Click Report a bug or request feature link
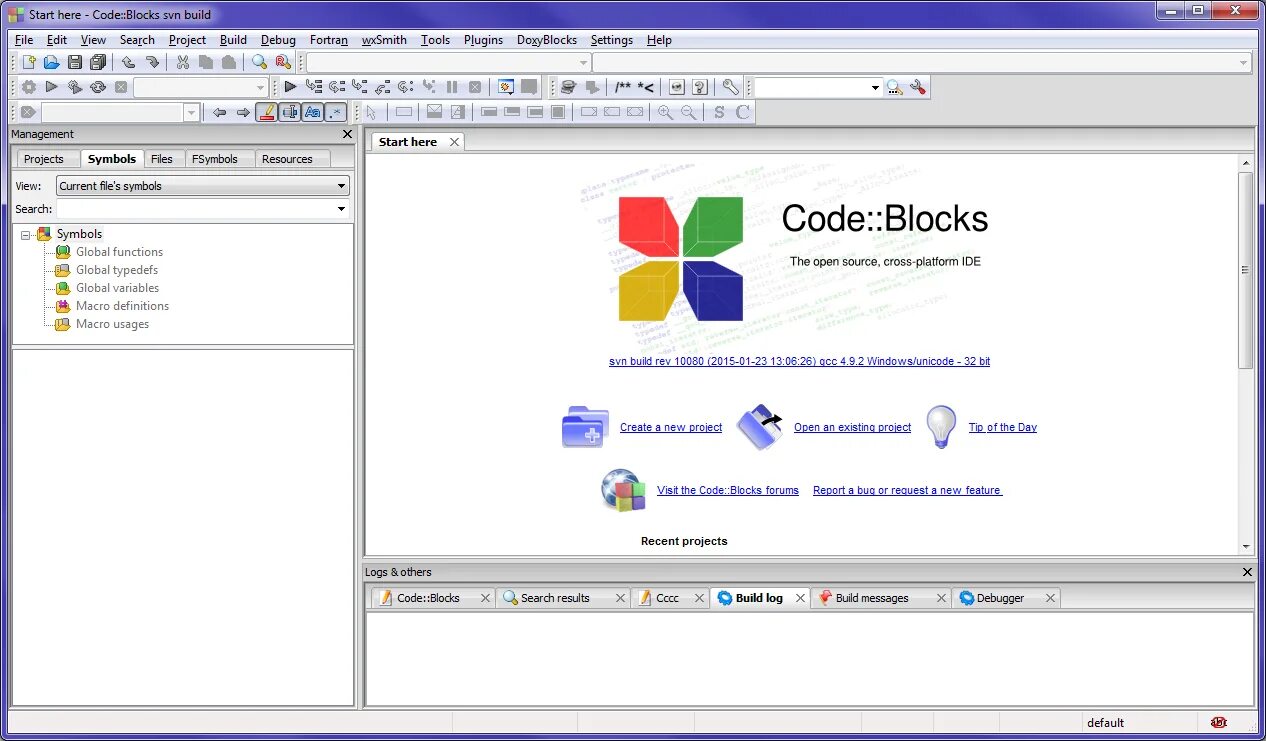 tap(907, 490)
